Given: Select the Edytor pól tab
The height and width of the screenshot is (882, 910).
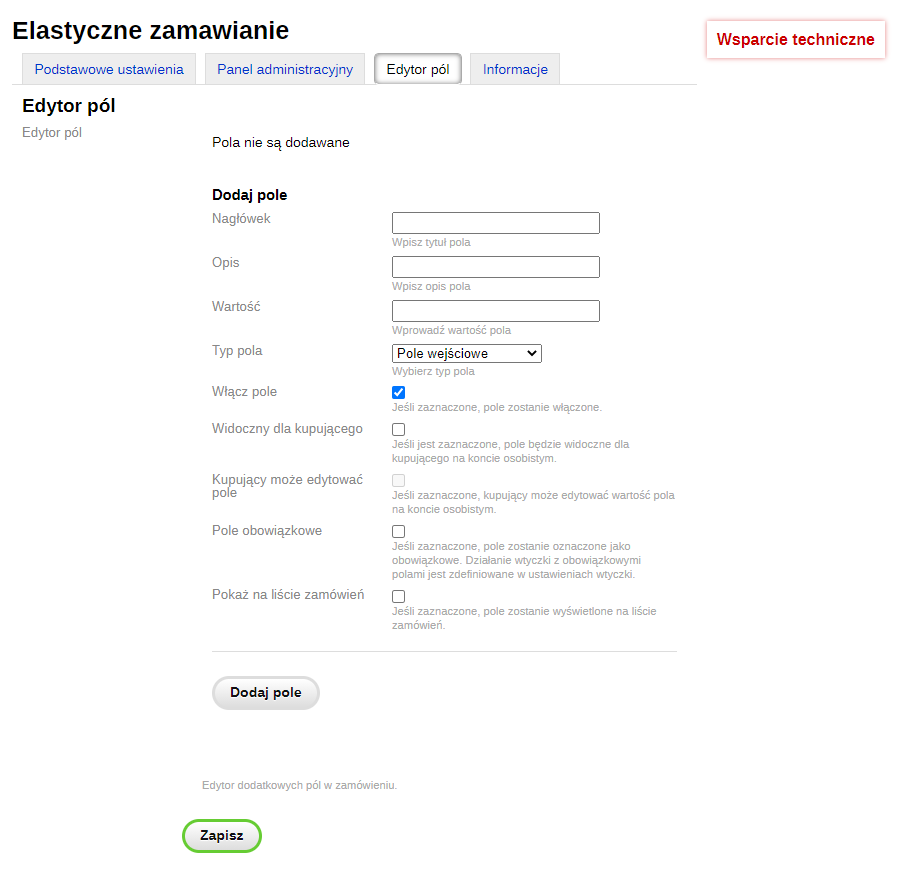Looking at the screenshot, I should click(417, 68).
